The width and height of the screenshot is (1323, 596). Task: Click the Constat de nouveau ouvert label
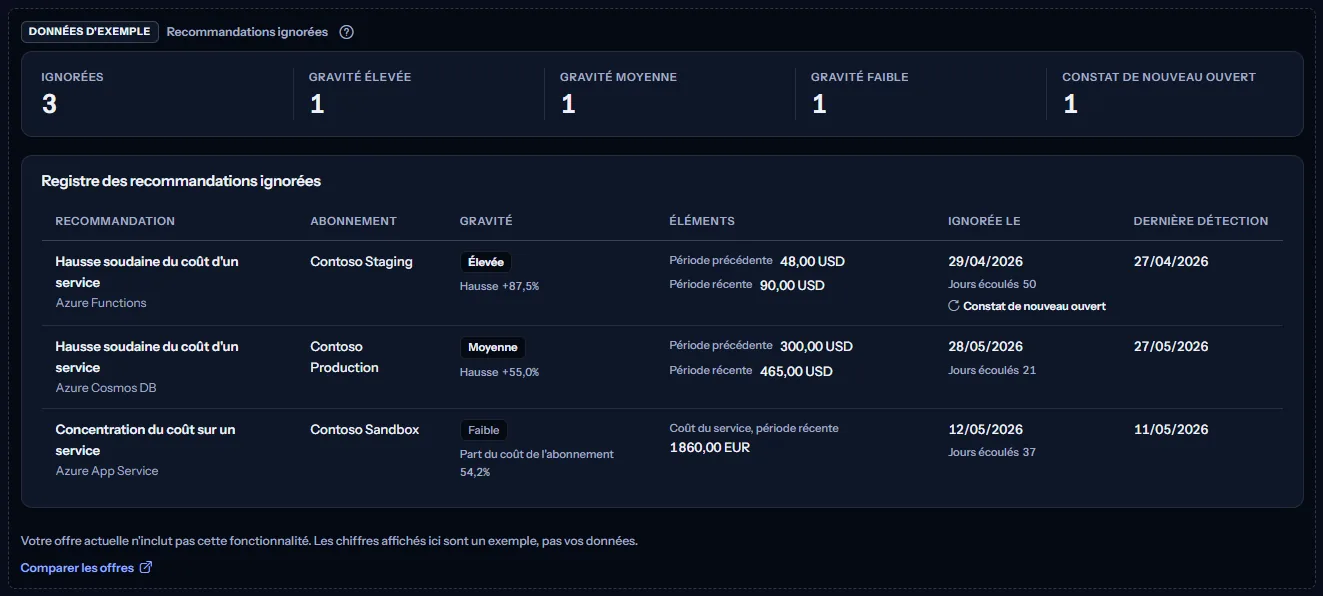tap(1034, 306)
